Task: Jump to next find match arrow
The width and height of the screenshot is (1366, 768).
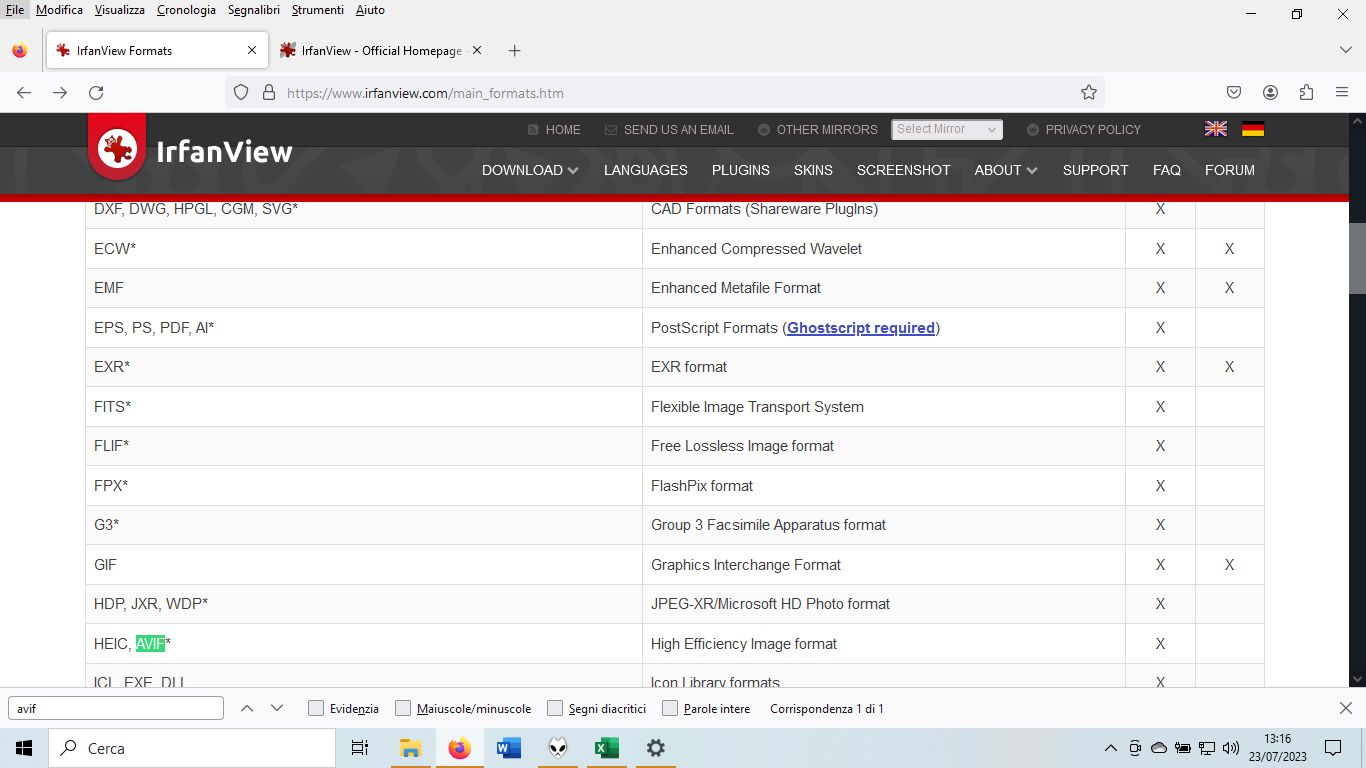Action: (x=277, y=708)
